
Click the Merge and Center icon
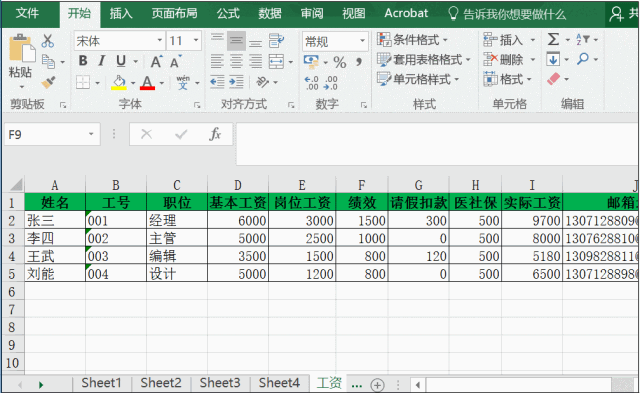(x=276, y=62)
